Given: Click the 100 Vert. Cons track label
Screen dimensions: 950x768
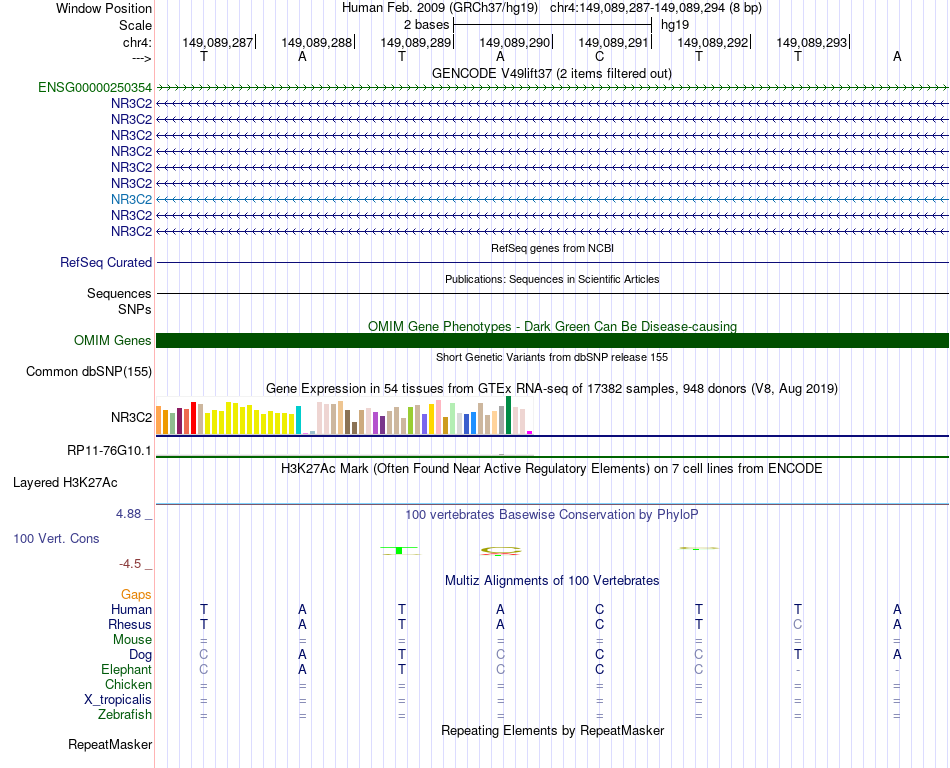Looking at the screenshot, I should [56, 538].
